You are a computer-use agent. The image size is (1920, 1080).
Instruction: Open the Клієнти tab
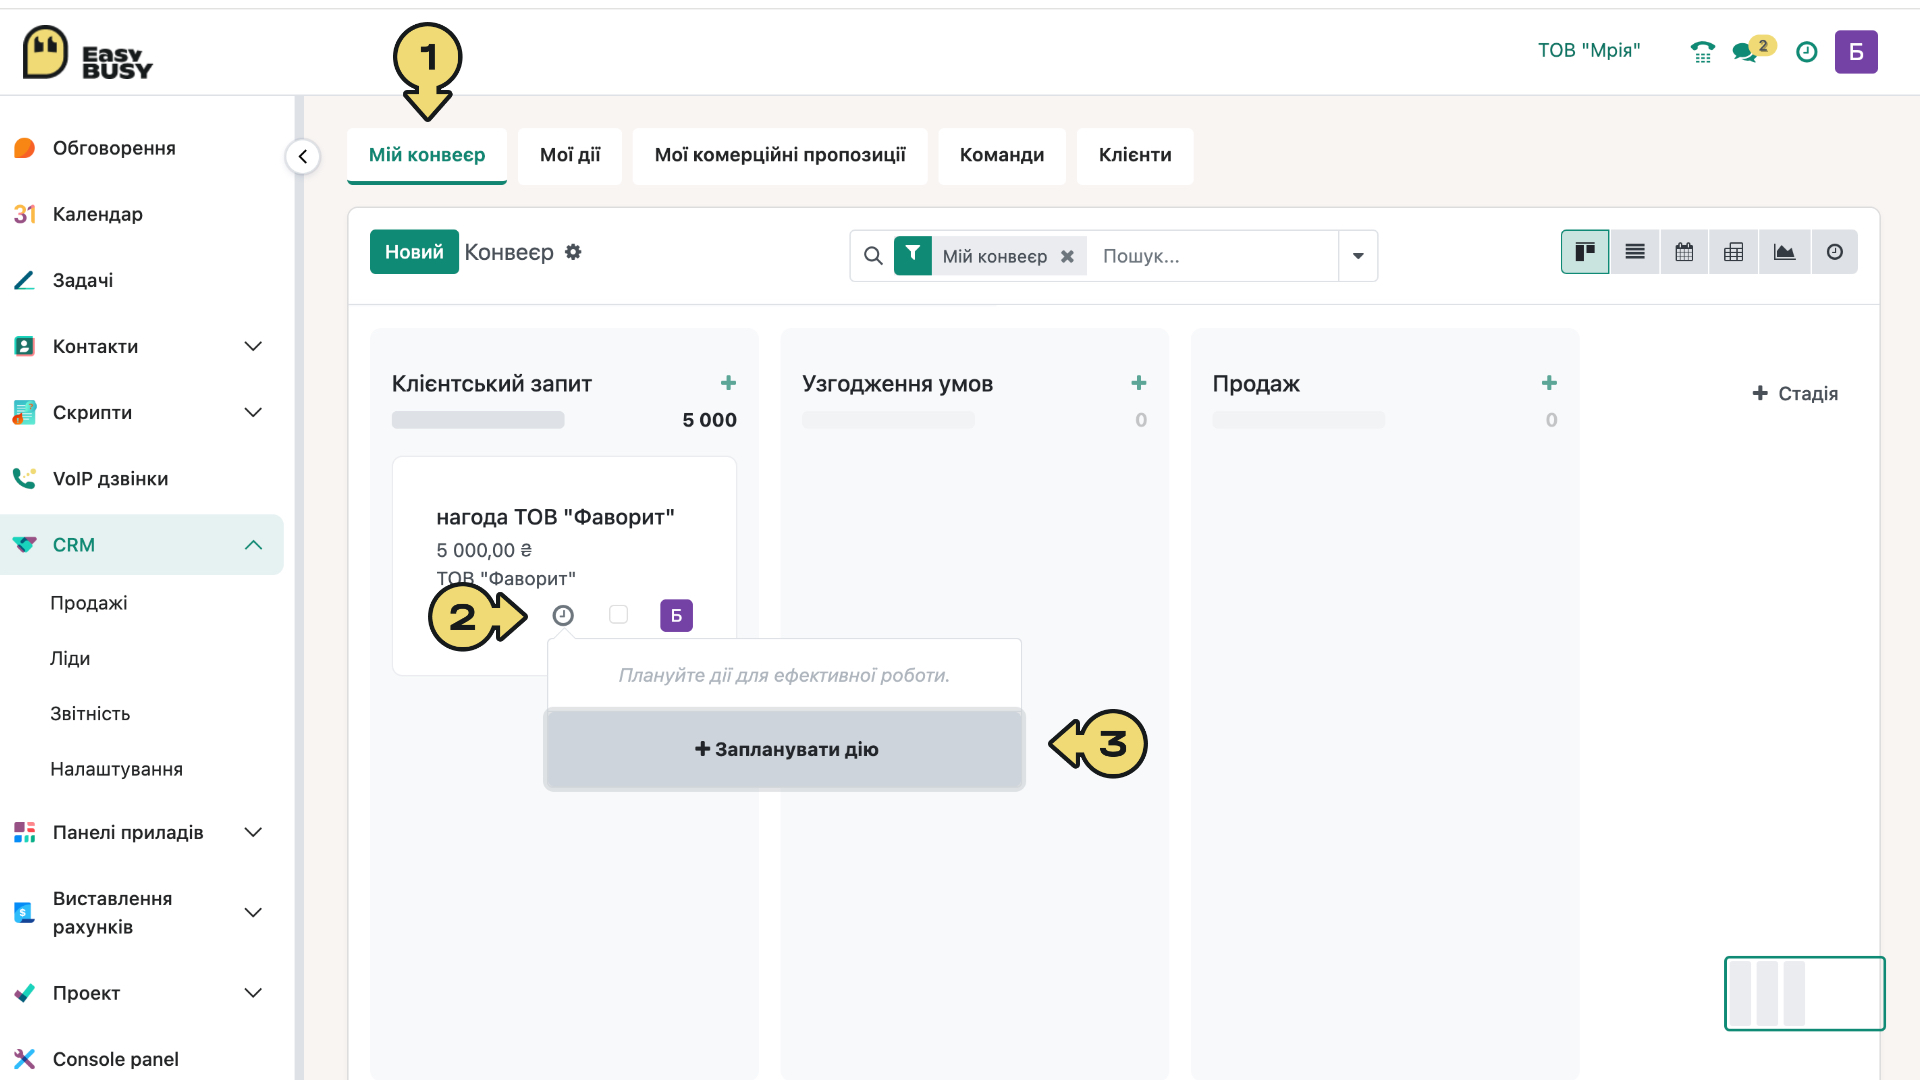pos(1135,155)
